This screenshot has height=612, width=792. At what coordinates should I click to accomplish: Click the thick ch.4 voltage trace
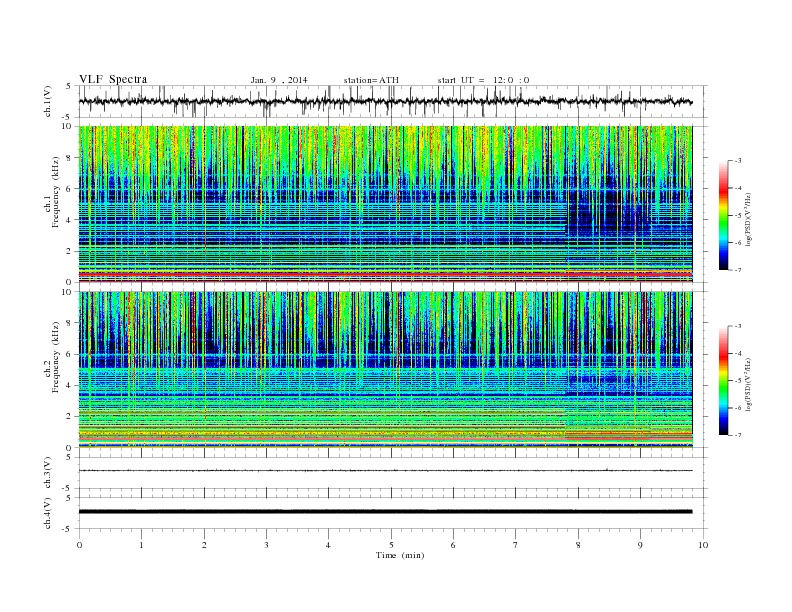[385, 512]
